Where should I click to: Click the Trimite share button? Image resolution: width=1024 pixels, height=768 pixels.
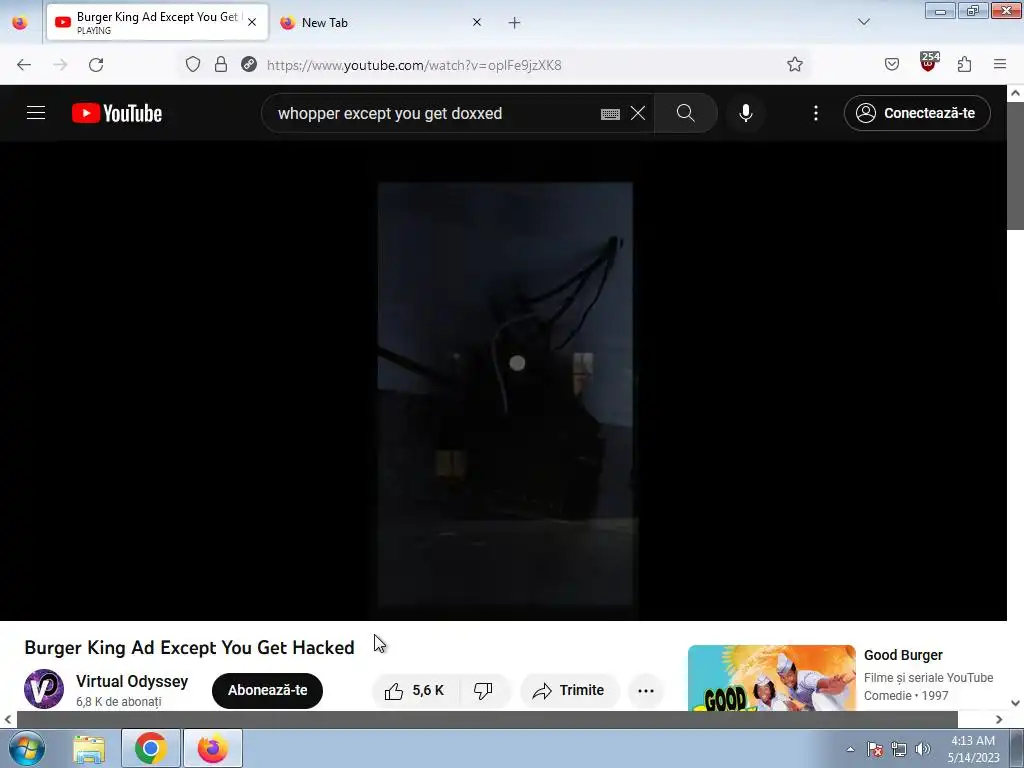tap(569, 690)
